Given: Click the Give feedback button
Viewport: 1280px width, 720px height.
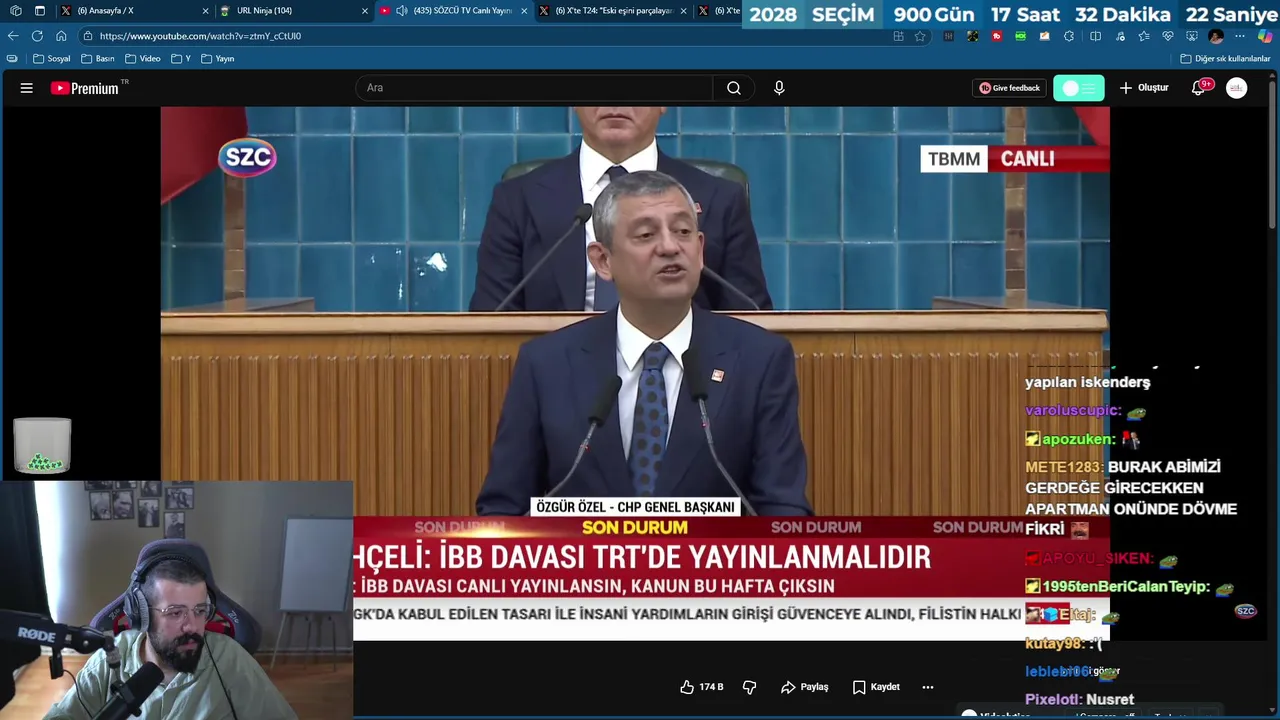Looking at the screenshot, I should pos(1010,88).
